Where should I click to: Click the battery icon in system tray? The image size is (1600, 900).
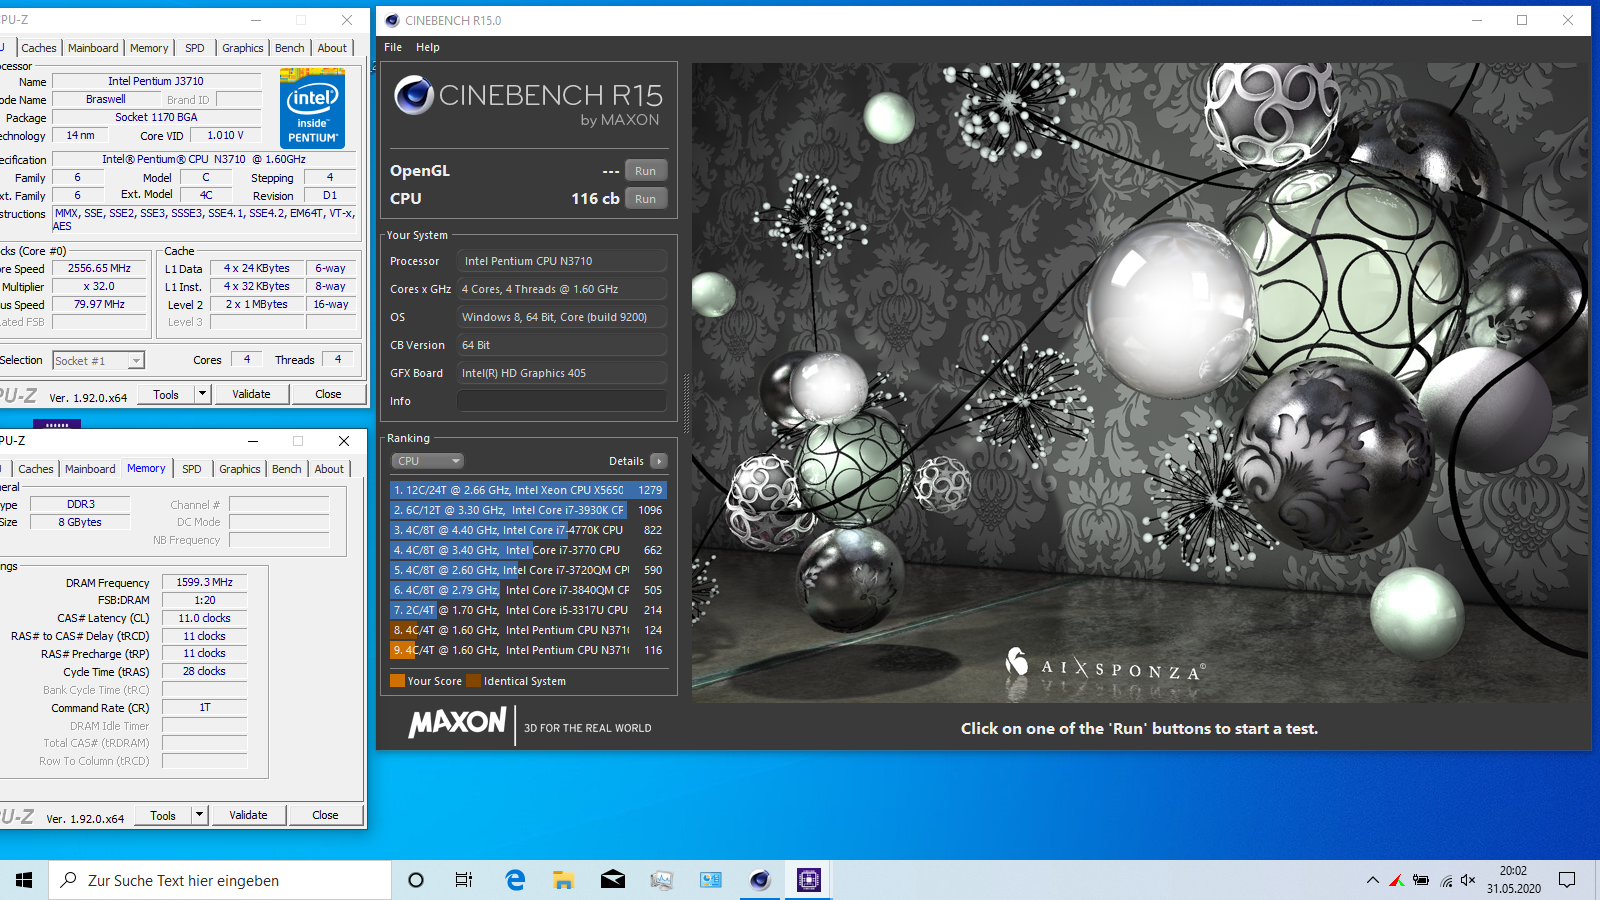[x=1421, y=880]
